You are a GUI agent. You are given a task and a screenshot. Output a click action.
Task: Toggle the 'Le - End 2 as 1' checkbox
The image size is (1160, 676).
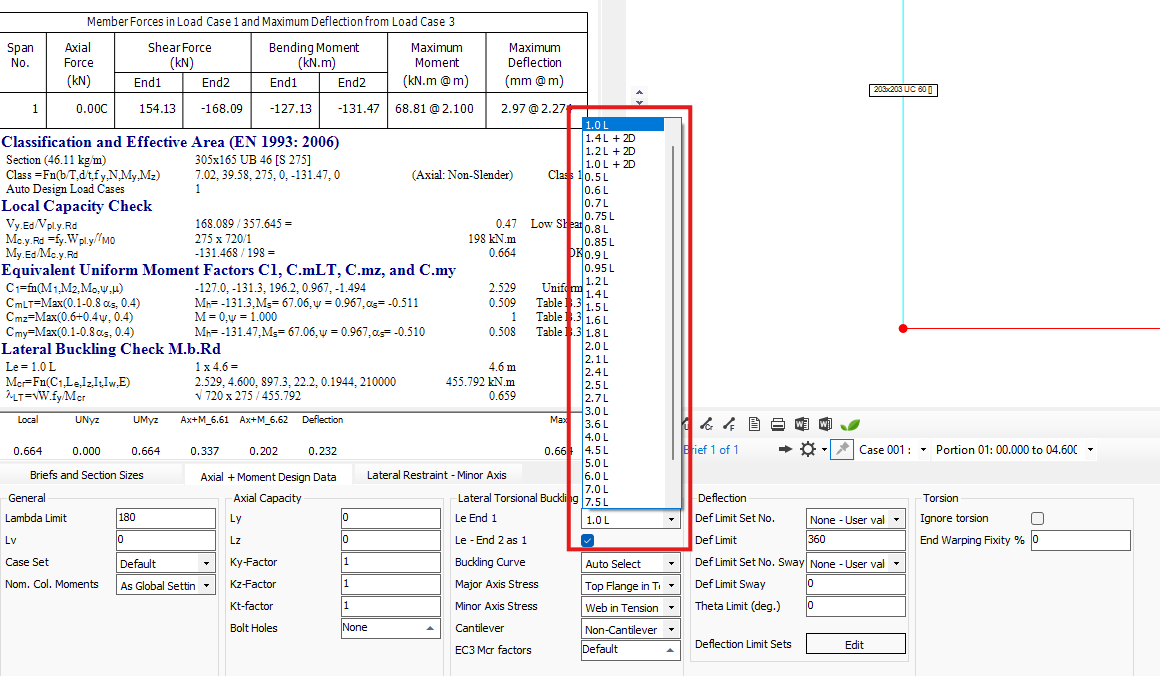tap(587, 541)
